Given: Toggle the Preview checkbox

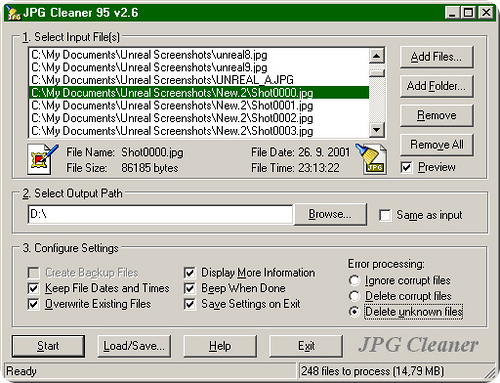Looking at the screenshot, I should coord(406,167).
